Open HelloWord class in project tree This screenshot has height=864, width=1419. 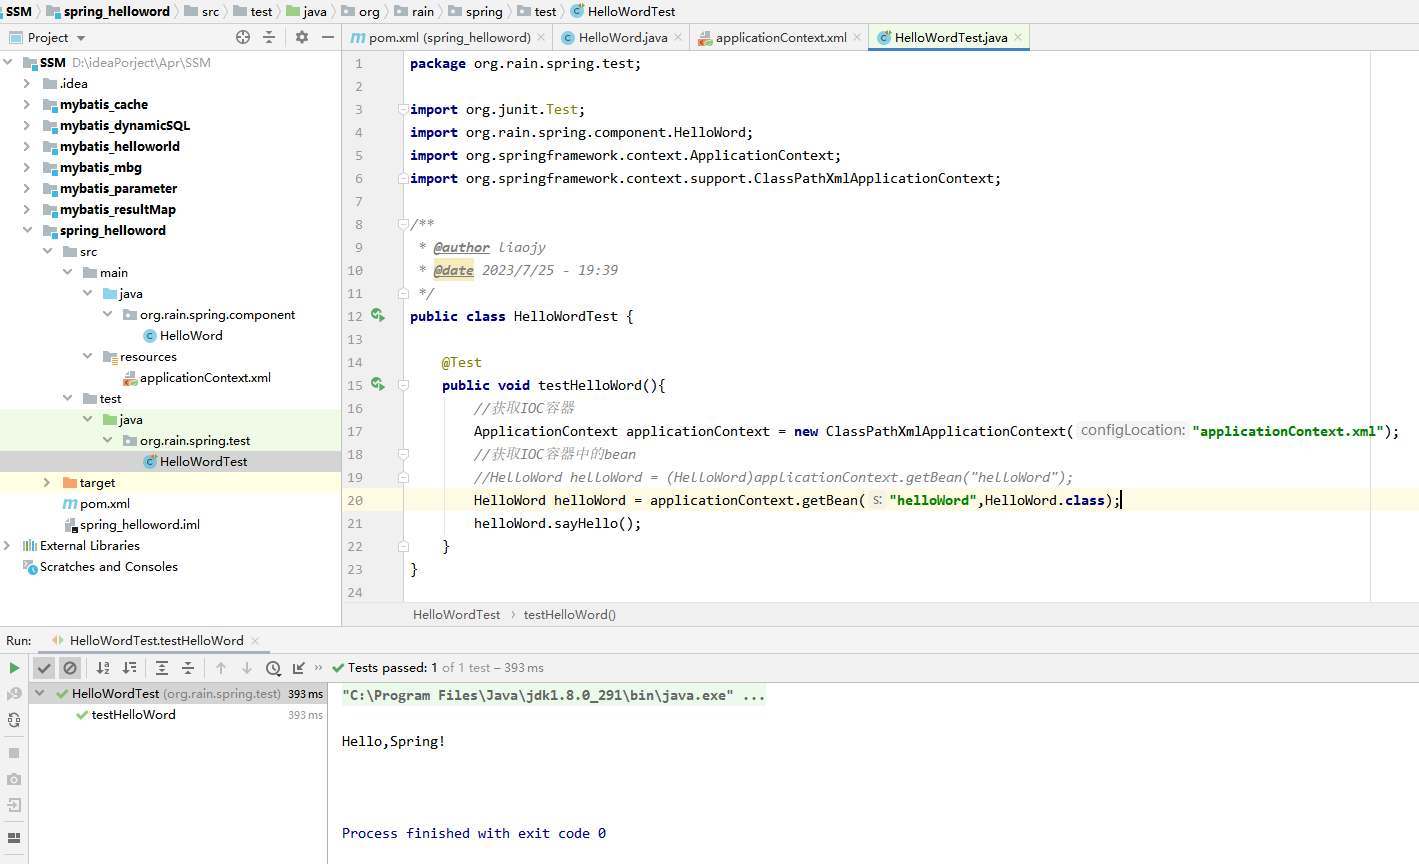click(x=190, y=336)
